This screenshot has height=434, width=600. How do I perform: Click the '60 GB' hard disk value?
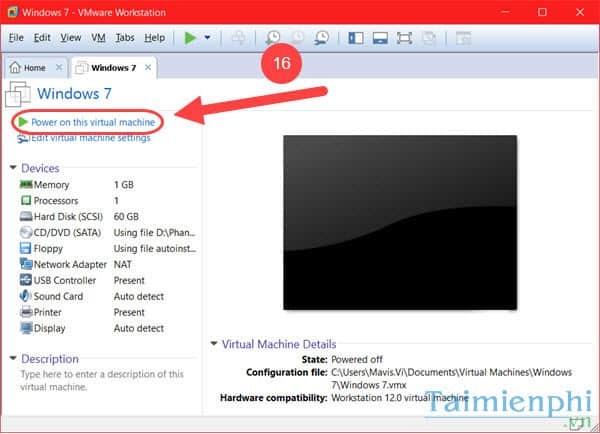point(126,217)
